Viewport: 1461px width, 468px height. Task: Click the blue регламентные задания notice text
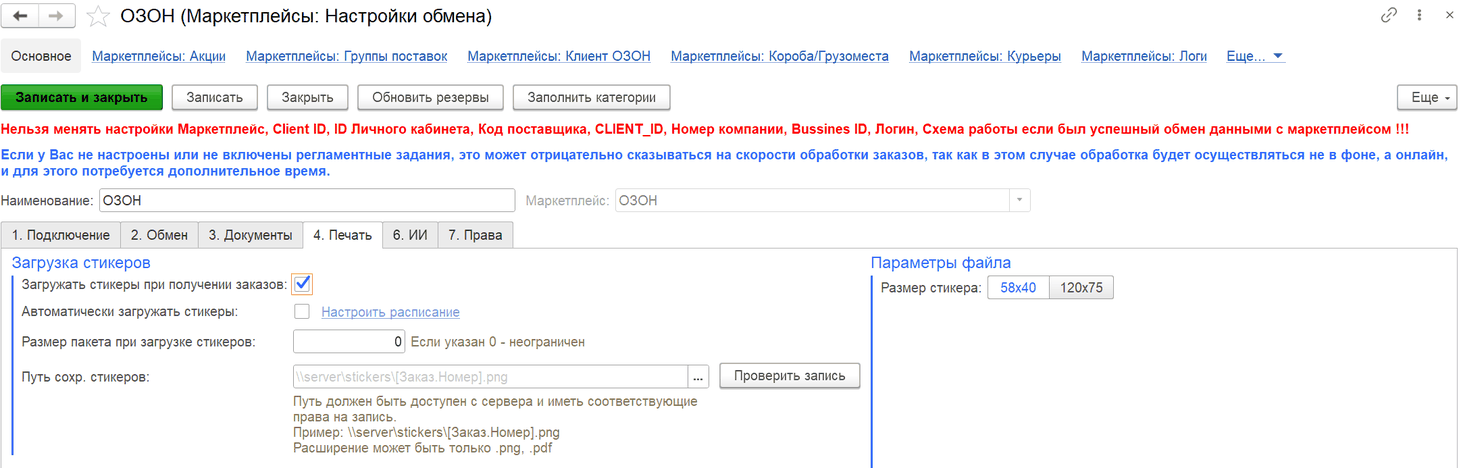725,163
